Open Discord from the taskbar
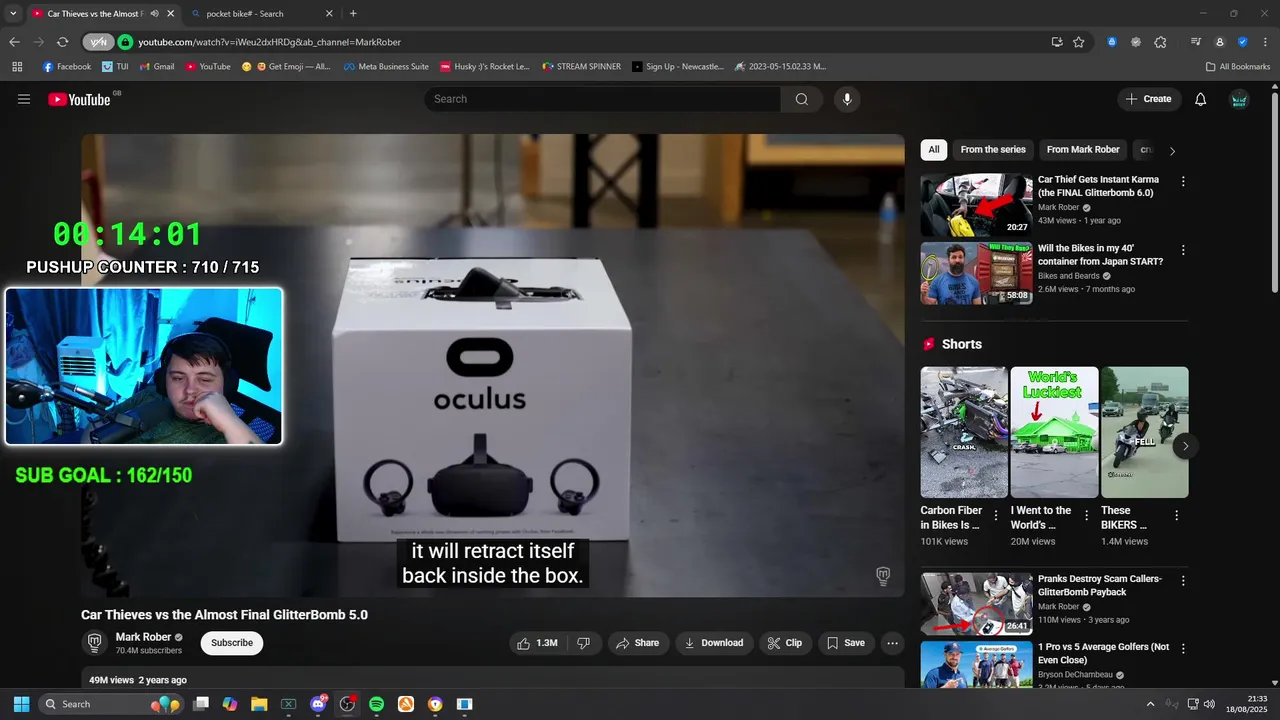Screen dimensions: 1280x720 [319, 704]
